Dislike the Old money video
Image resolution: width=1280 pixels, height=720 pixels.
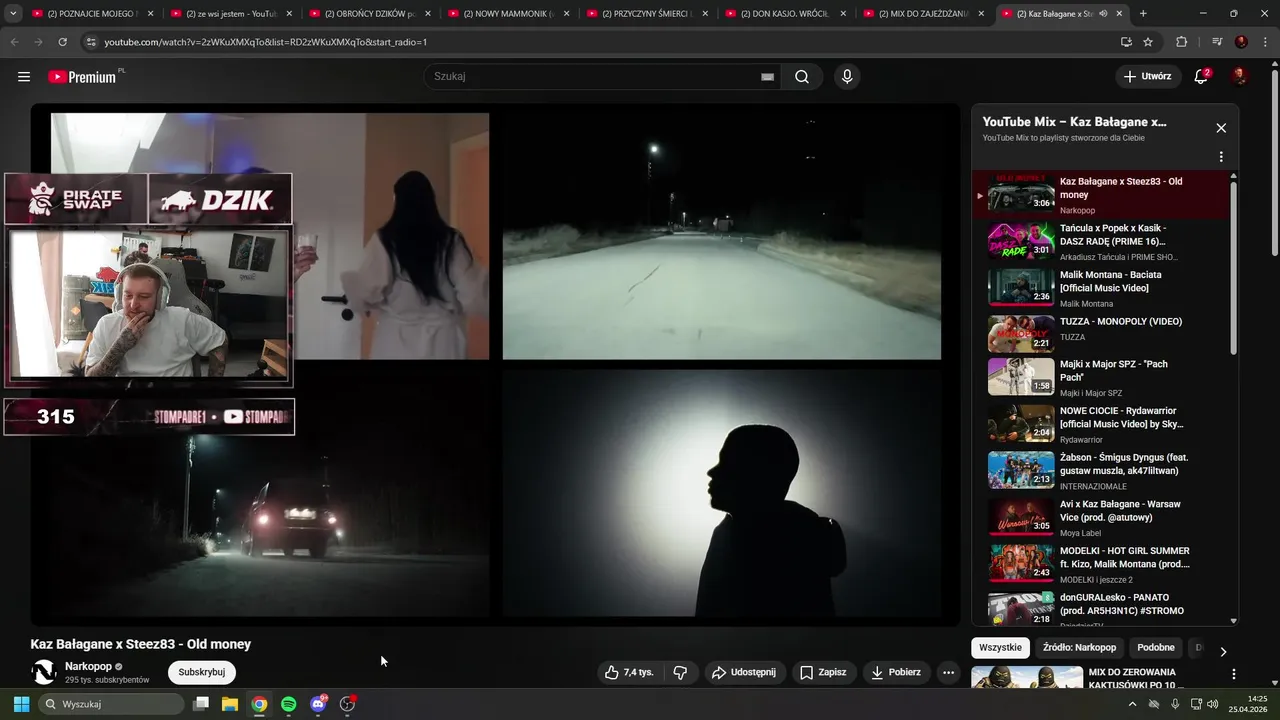[x=680, y=673]
